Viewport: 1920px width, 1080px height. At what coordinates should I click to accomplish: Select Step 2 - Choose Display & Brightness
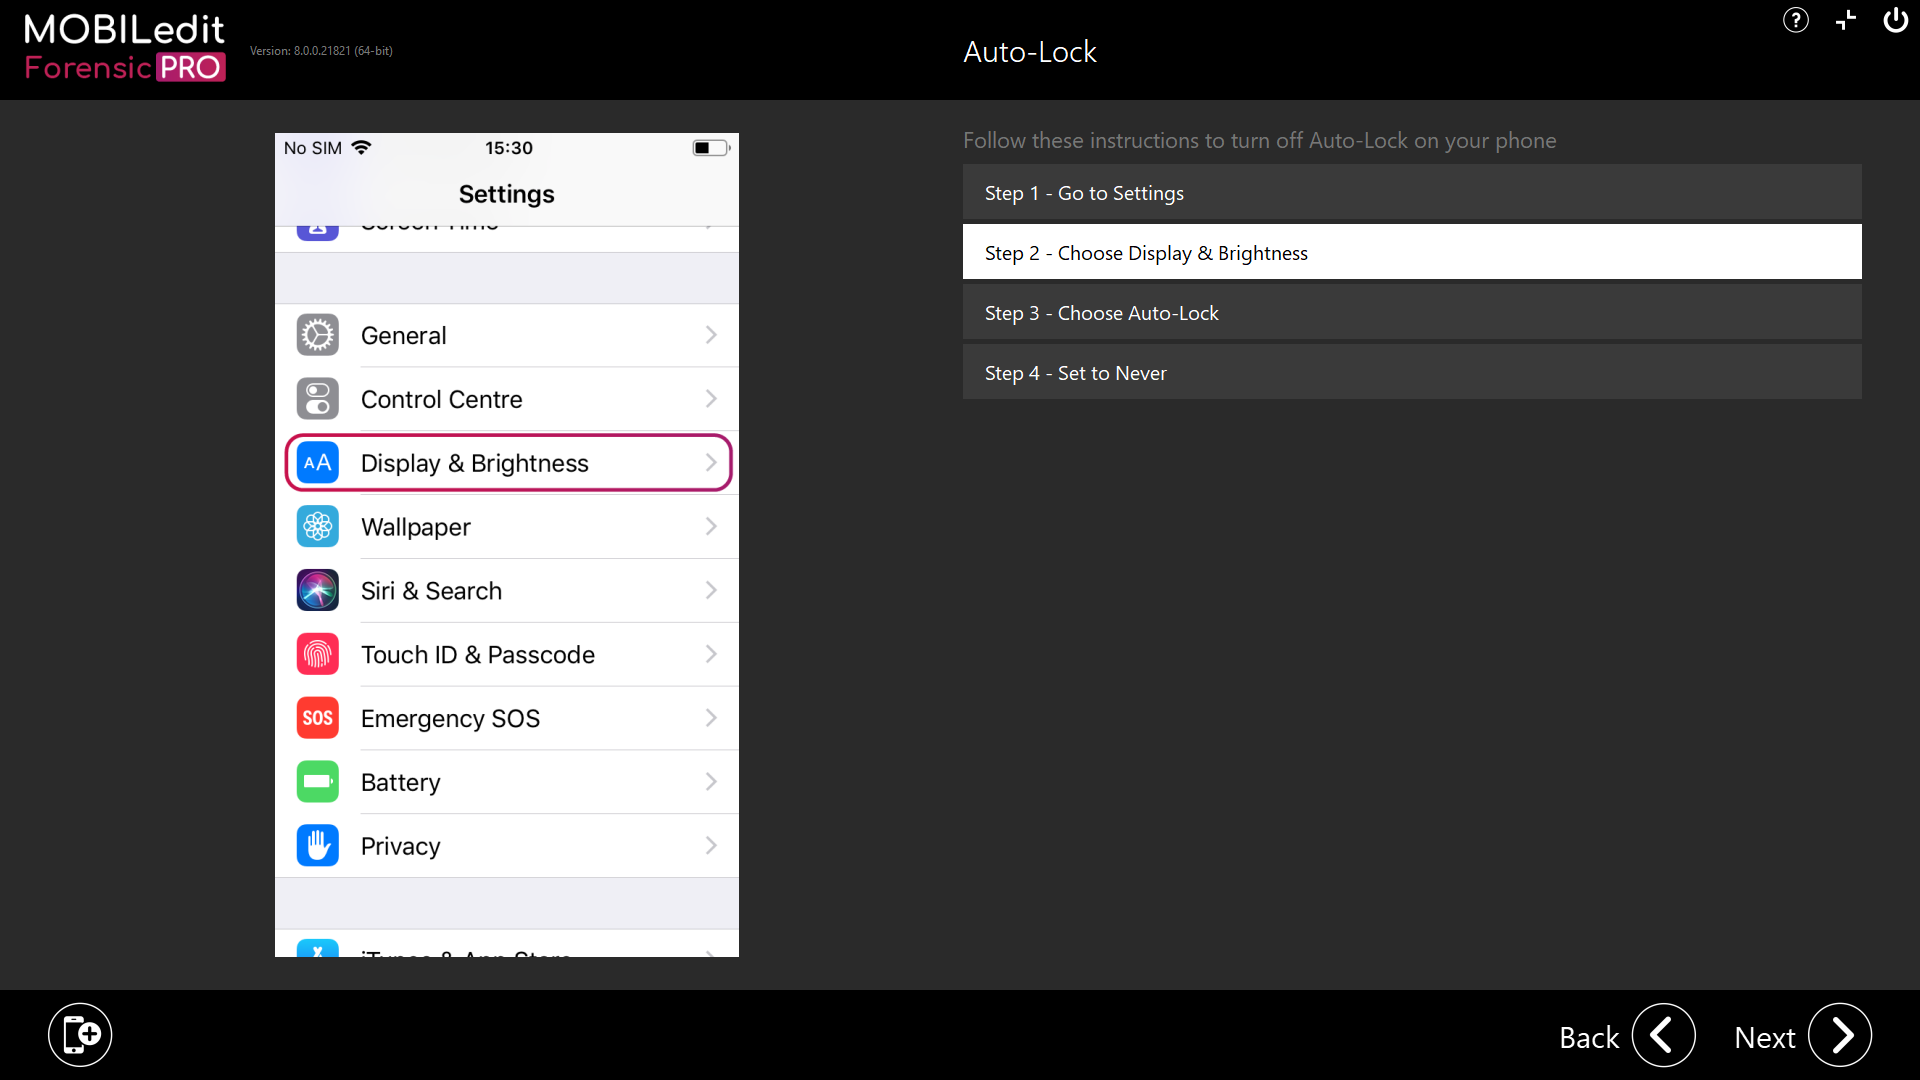pyautogui.click(x=1411, y=253)
